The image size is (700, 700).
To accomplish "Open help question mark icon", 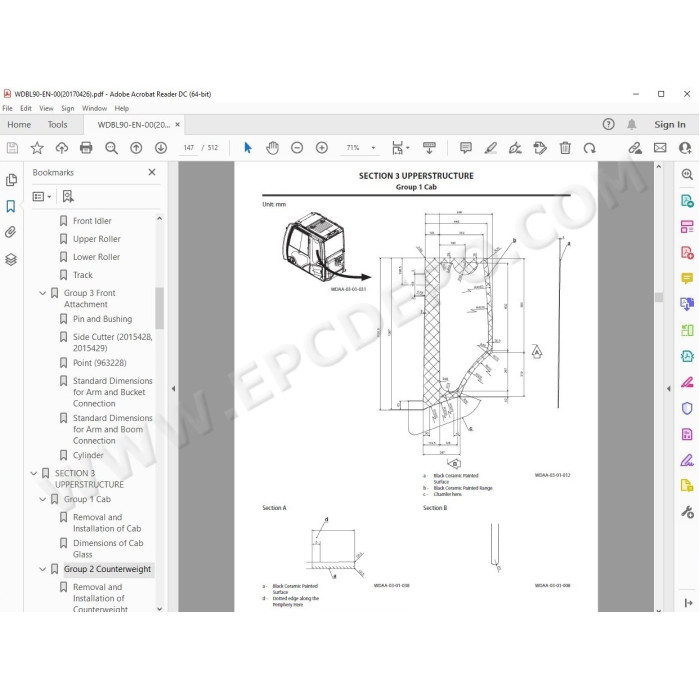I will pyautogui.click(x=608, y=124).
